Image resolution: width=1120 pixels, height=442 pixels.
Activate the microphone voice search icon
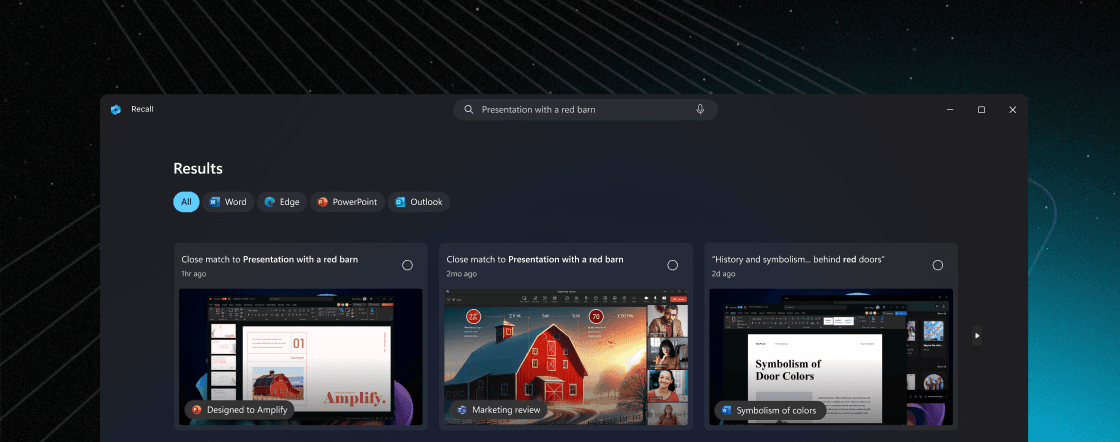pyautogui.click(x=700, y=109)
